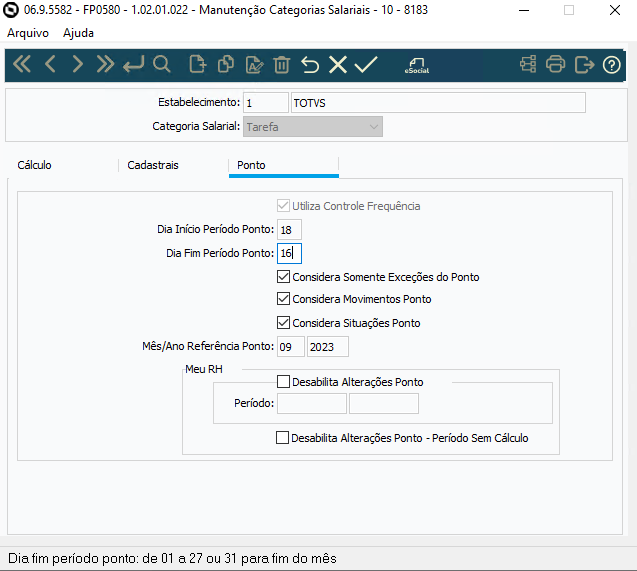Open help with the question mark icon
Viewport: 637px width, 571px height.
(x=611, y=65)
